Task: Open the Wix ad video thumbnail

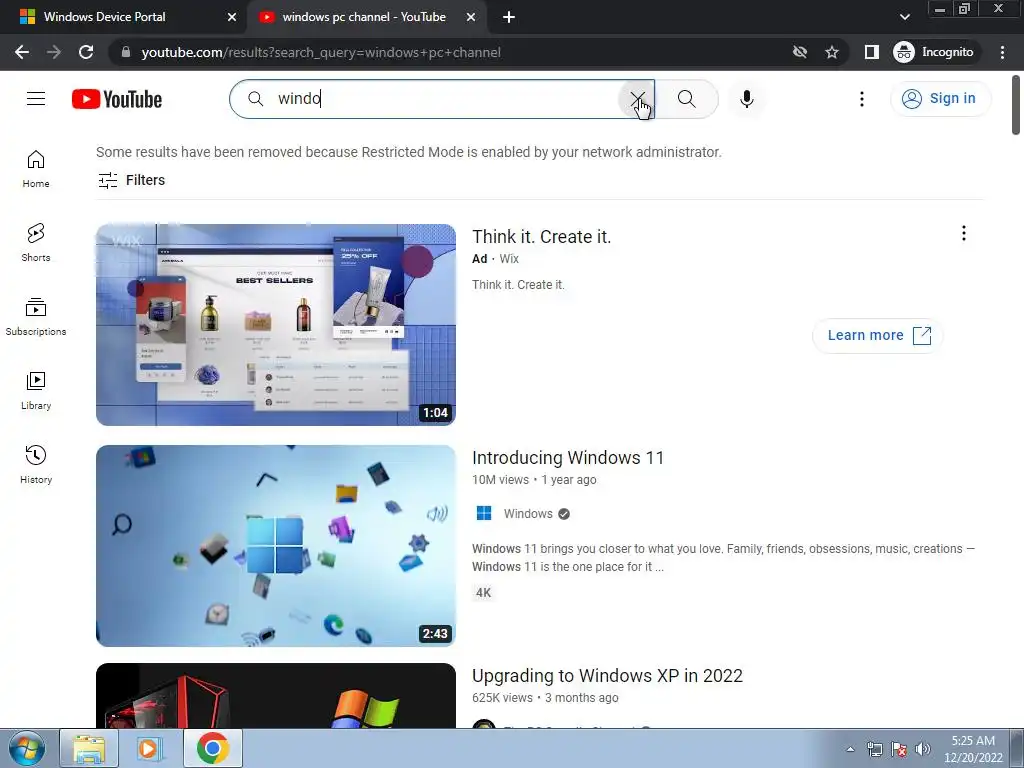Action: tap(276, 325)
